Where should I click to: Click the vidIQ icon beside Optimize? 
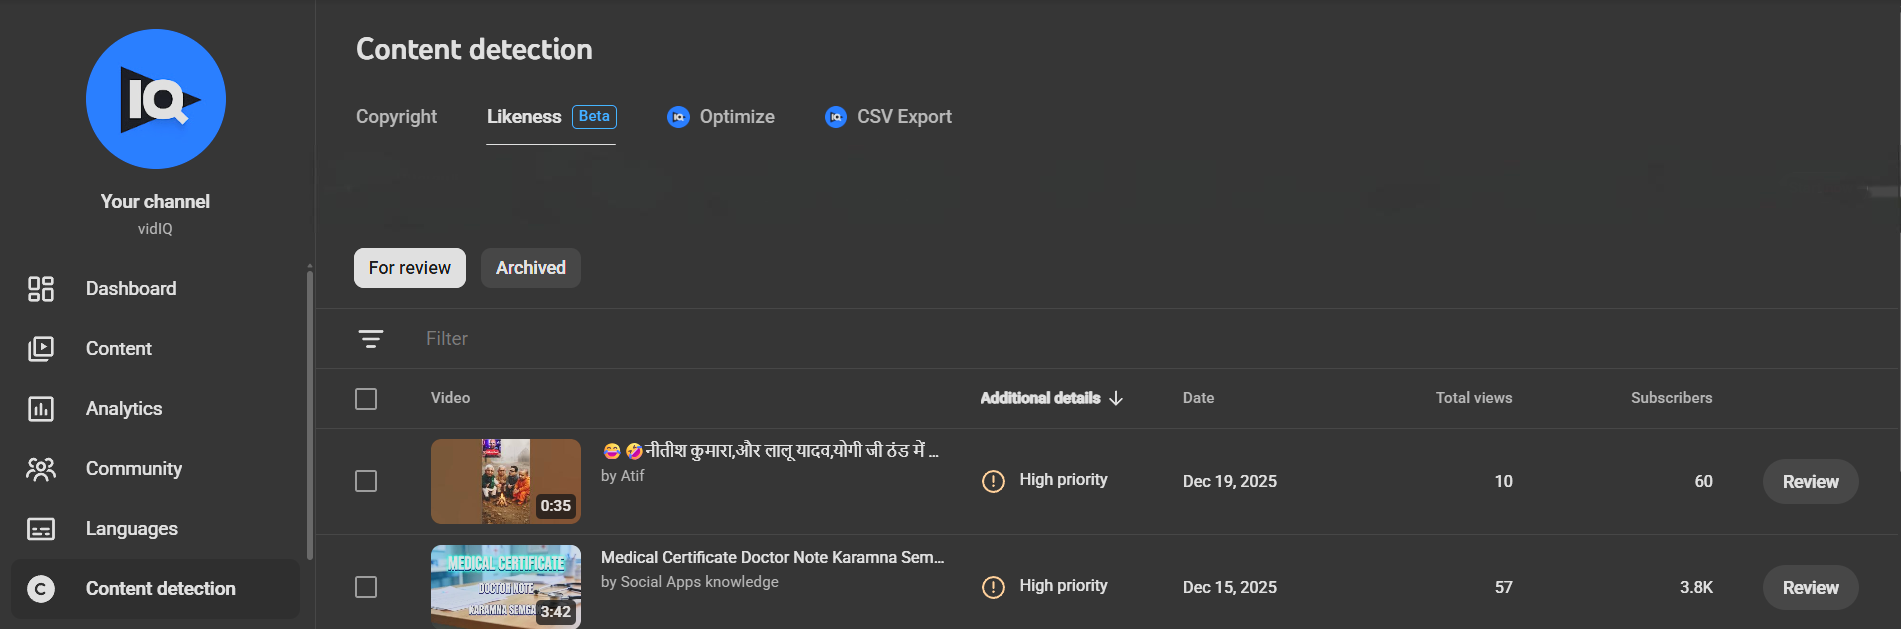(x=678, y=117)
